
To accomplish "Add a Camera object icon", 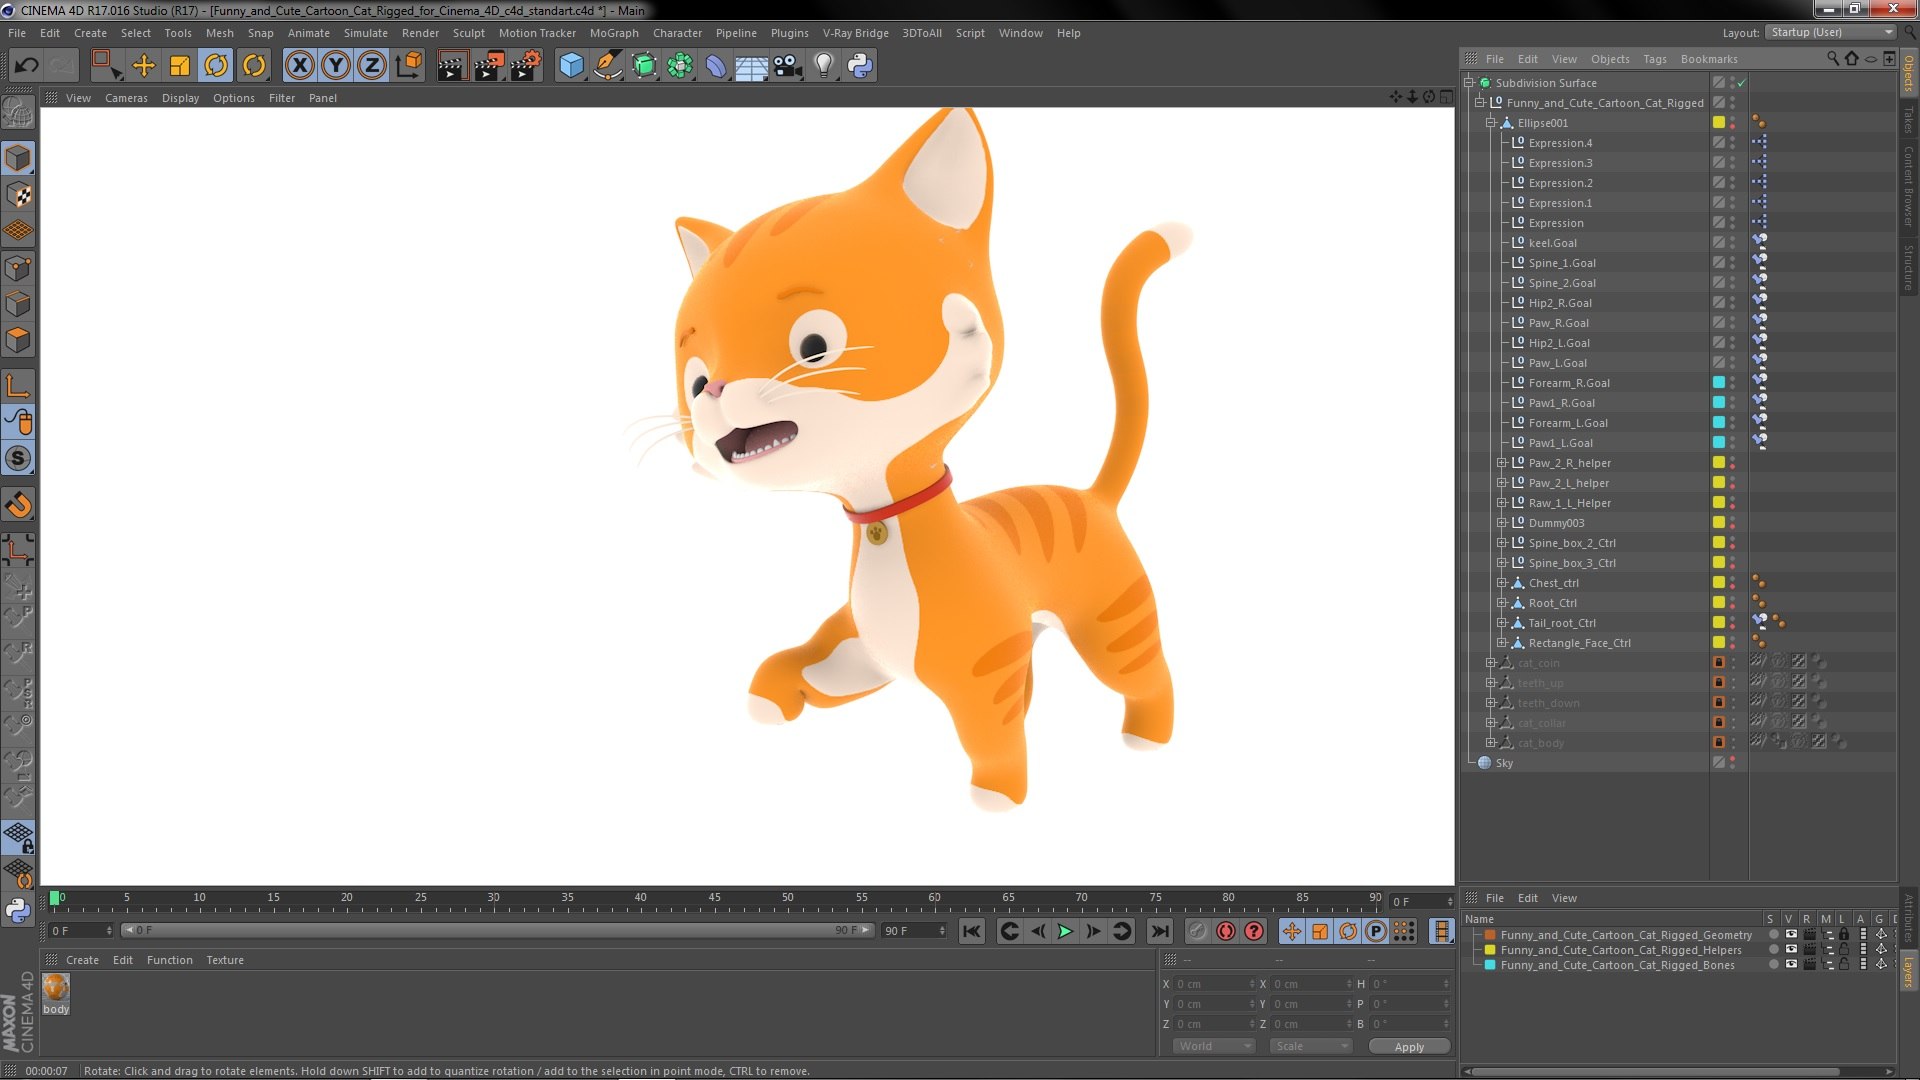I will (x=788, y=66).
